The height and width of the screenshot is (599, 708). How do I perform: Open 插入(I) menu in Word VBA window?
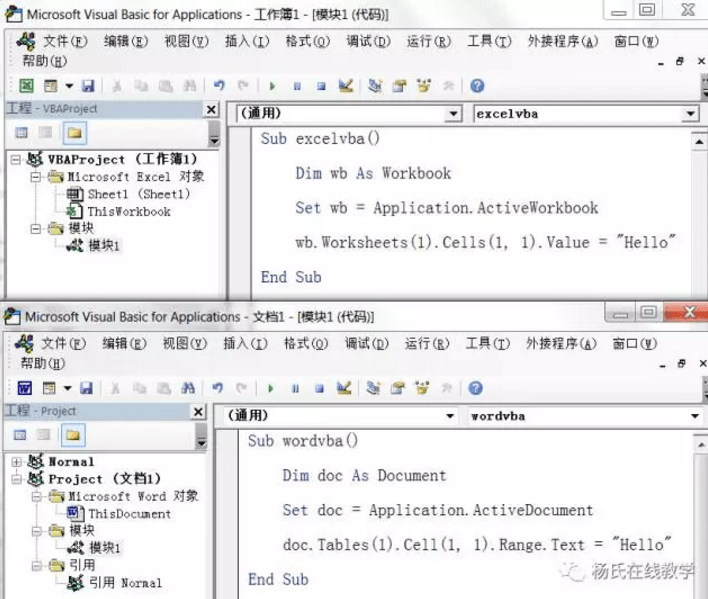point(245,344)
